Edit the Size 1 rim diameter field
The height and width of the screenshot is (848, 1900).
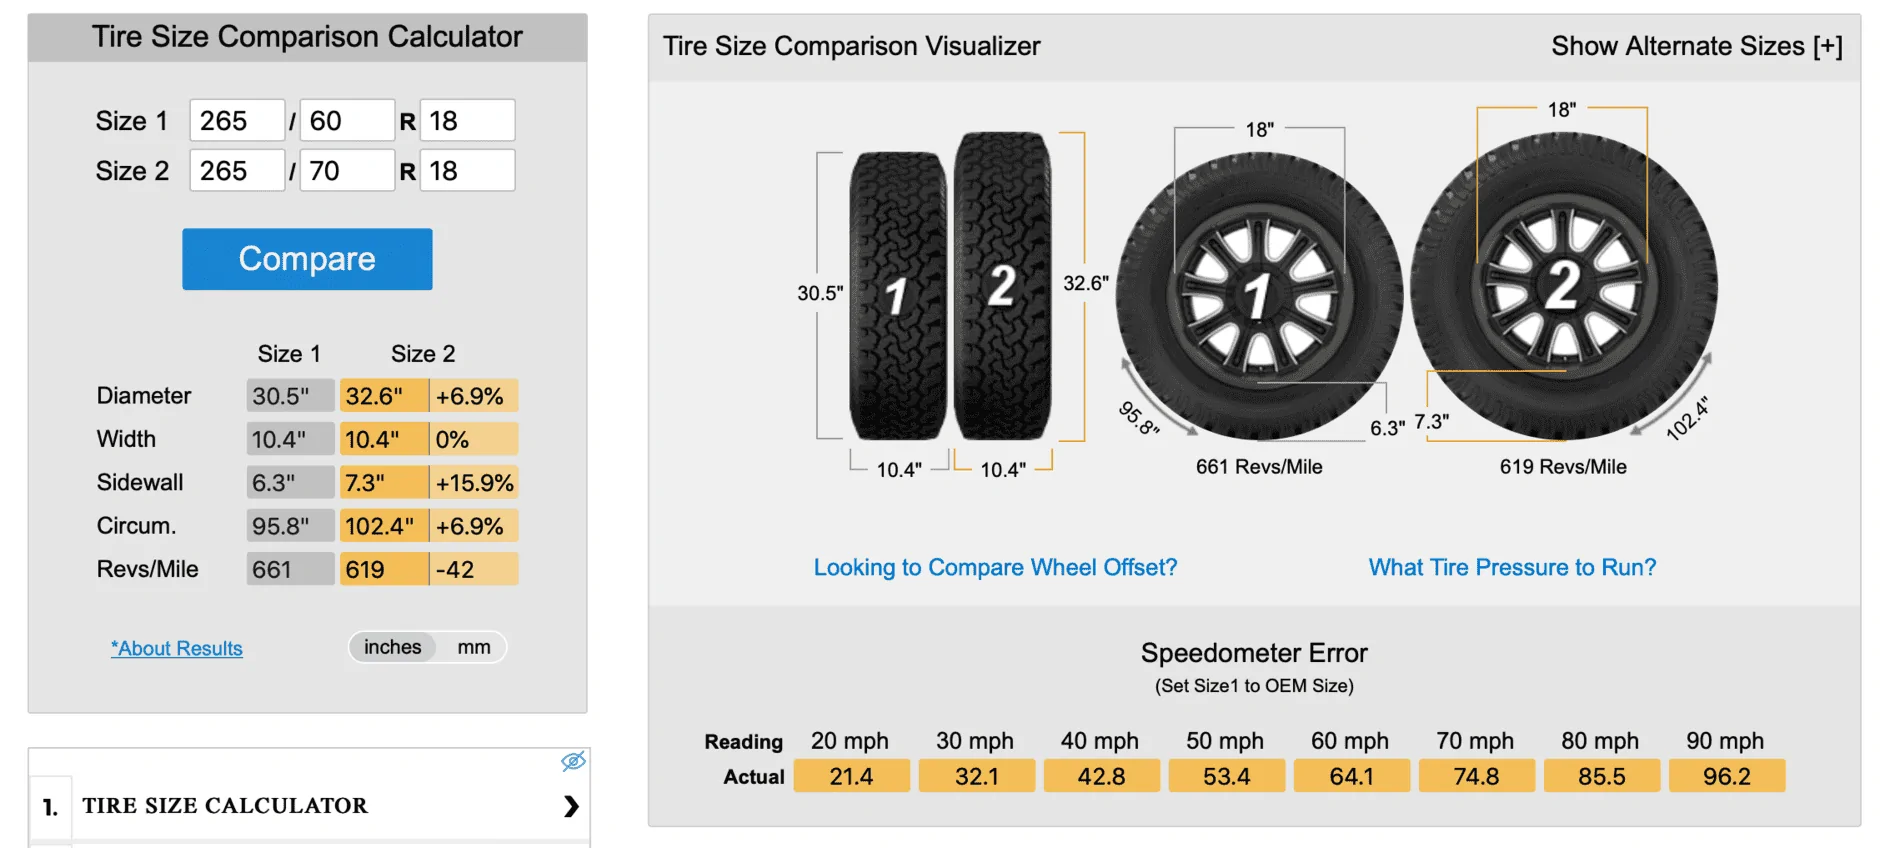click(x=468, y=119)
